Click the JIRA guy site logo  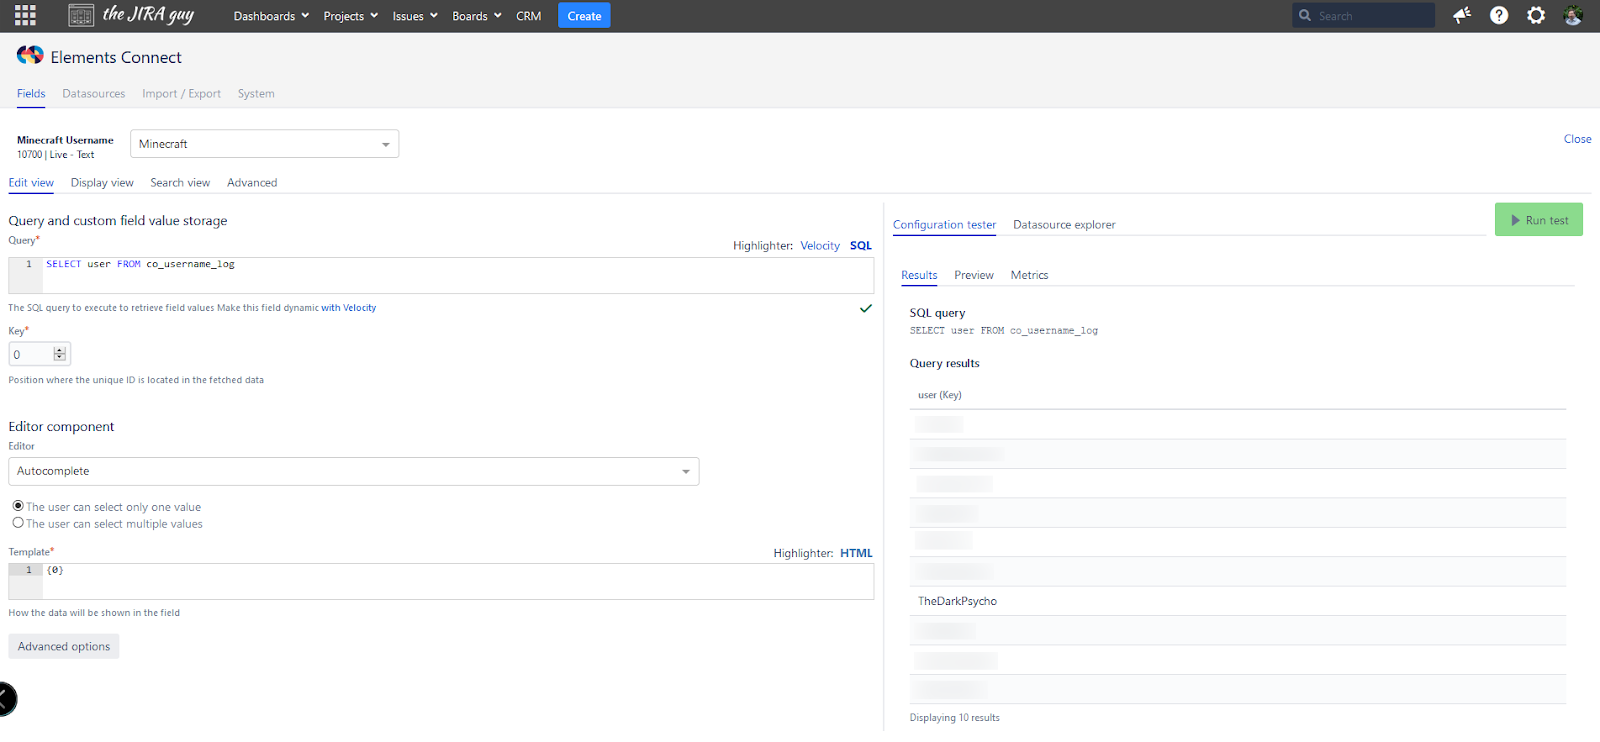131,15
